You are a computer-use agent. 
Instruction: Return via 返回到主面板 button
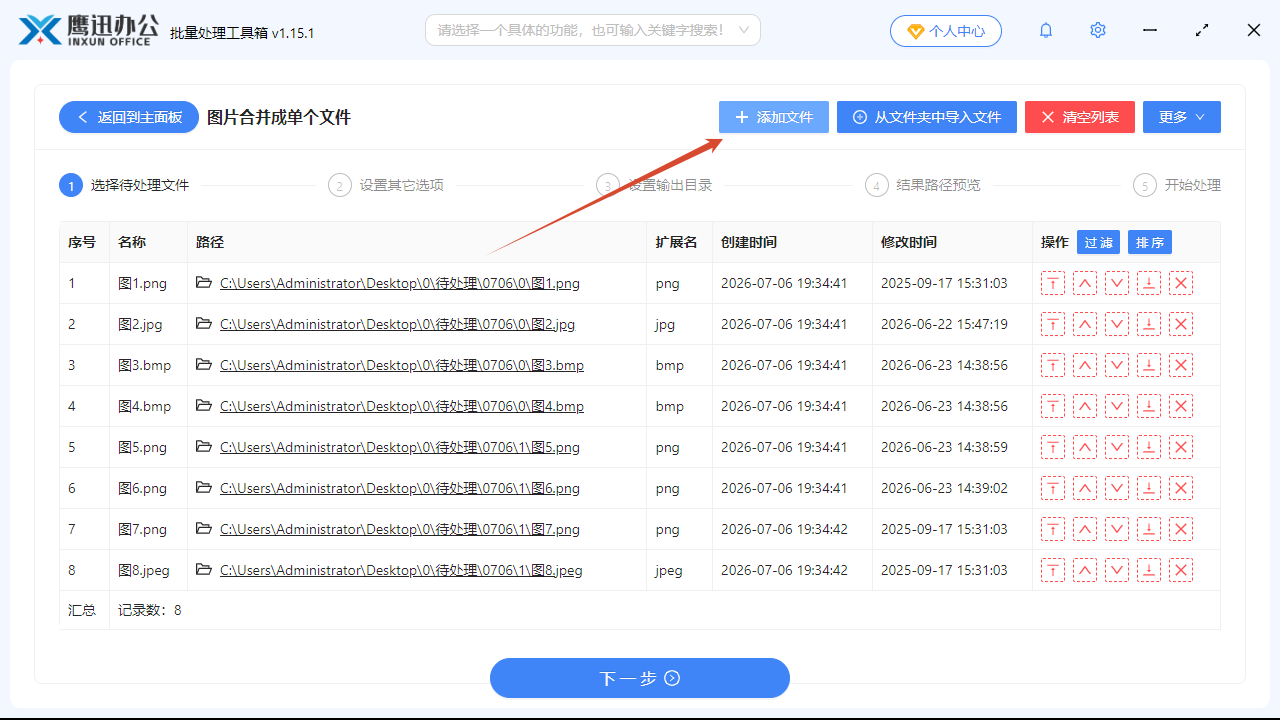[x=129, y=117]
